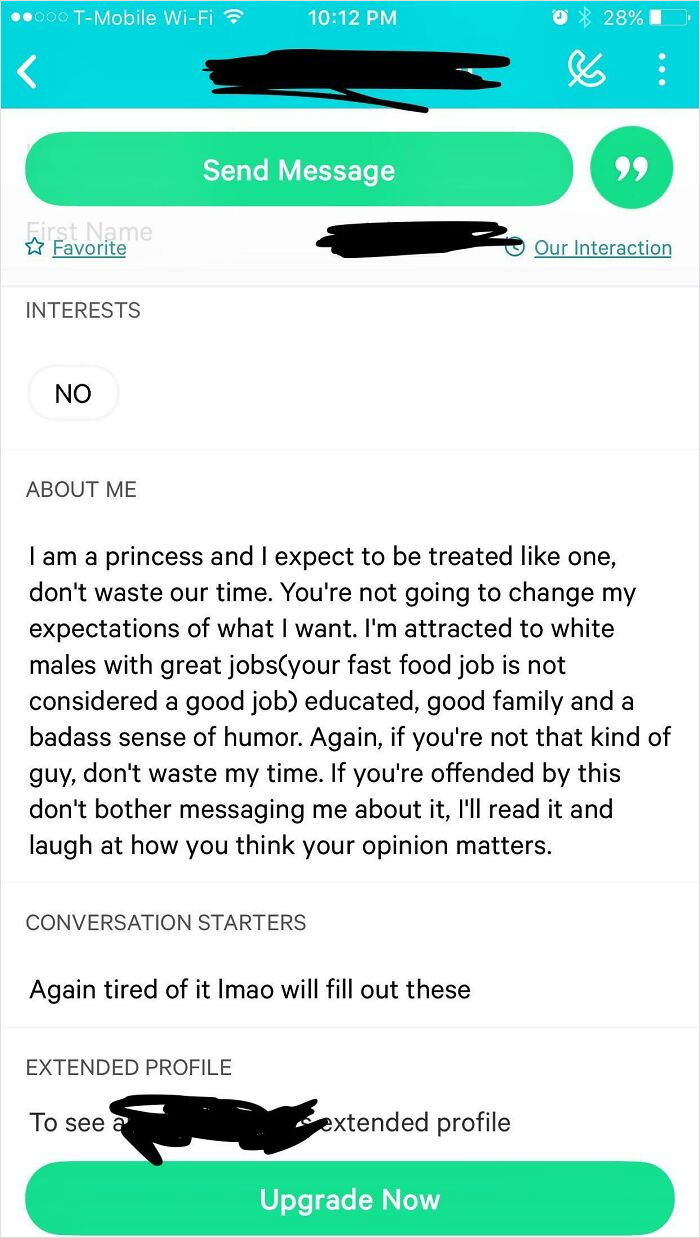Viewport: 700px width, 1238px height.
Task: Select the EXTENDED PROFILE section heading
Action: pyautogui.click(x=128, y=1067)
